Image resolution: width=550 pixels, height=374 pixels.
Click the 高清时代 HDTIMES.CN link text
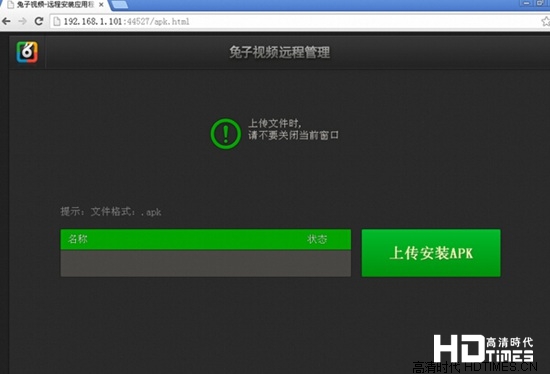(475, 367)
